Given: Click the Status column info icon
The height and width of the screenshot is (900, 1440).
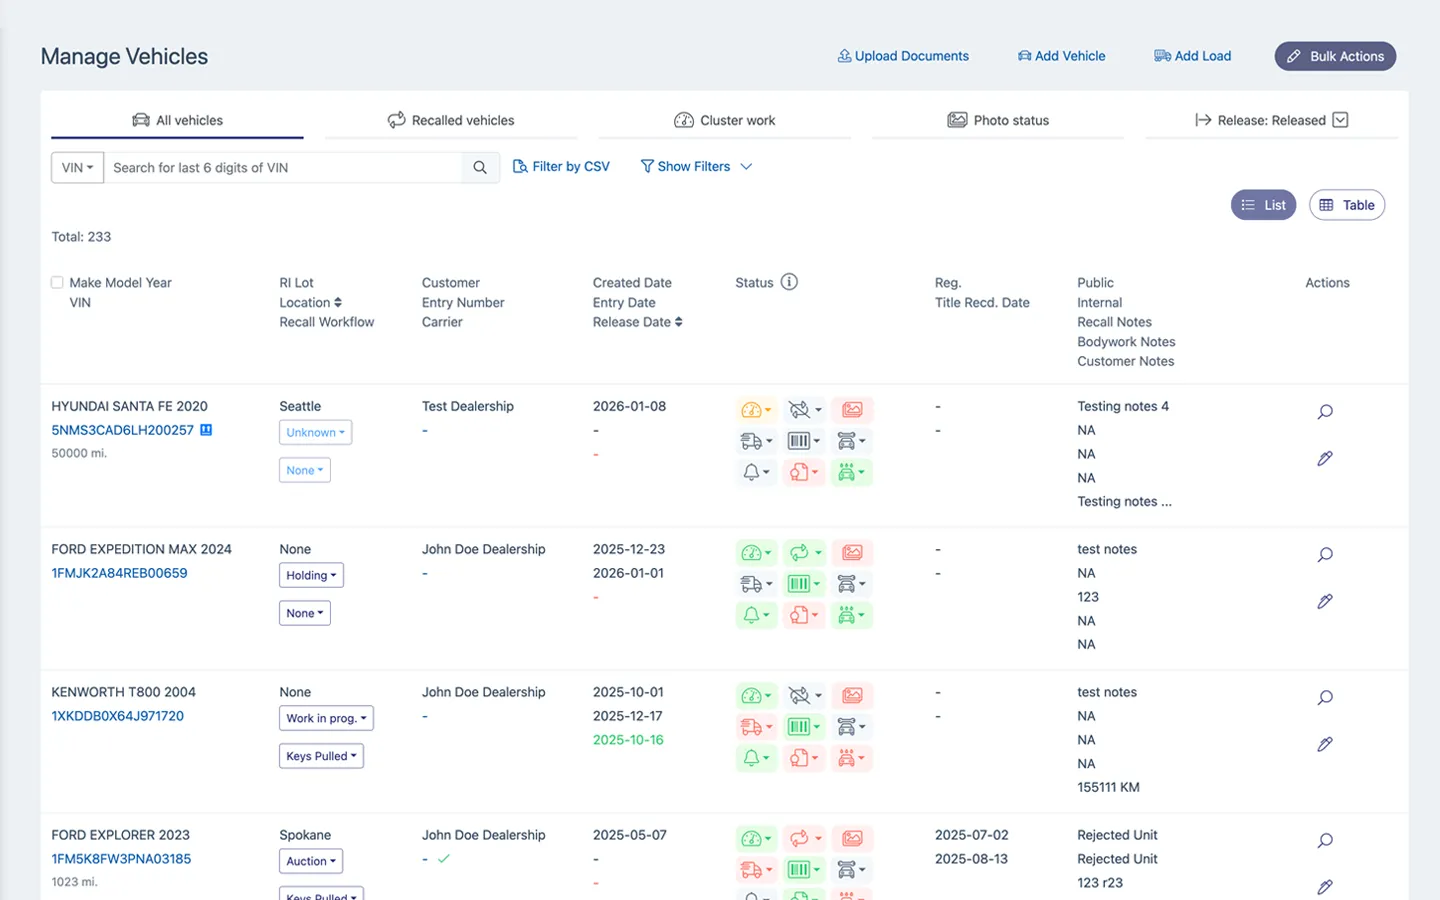Looking at the screenshot, I should [x=789, y=282].
